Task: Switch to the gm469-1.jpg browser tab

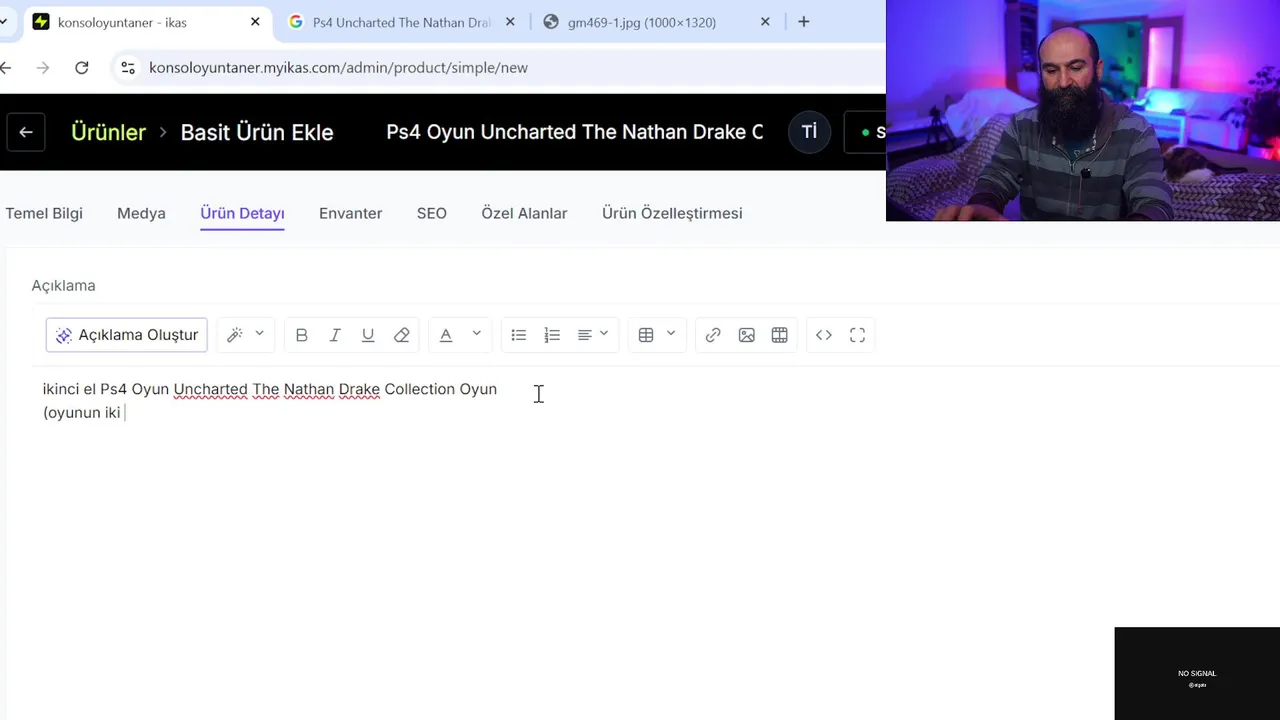Action: (x=642, y=22)
